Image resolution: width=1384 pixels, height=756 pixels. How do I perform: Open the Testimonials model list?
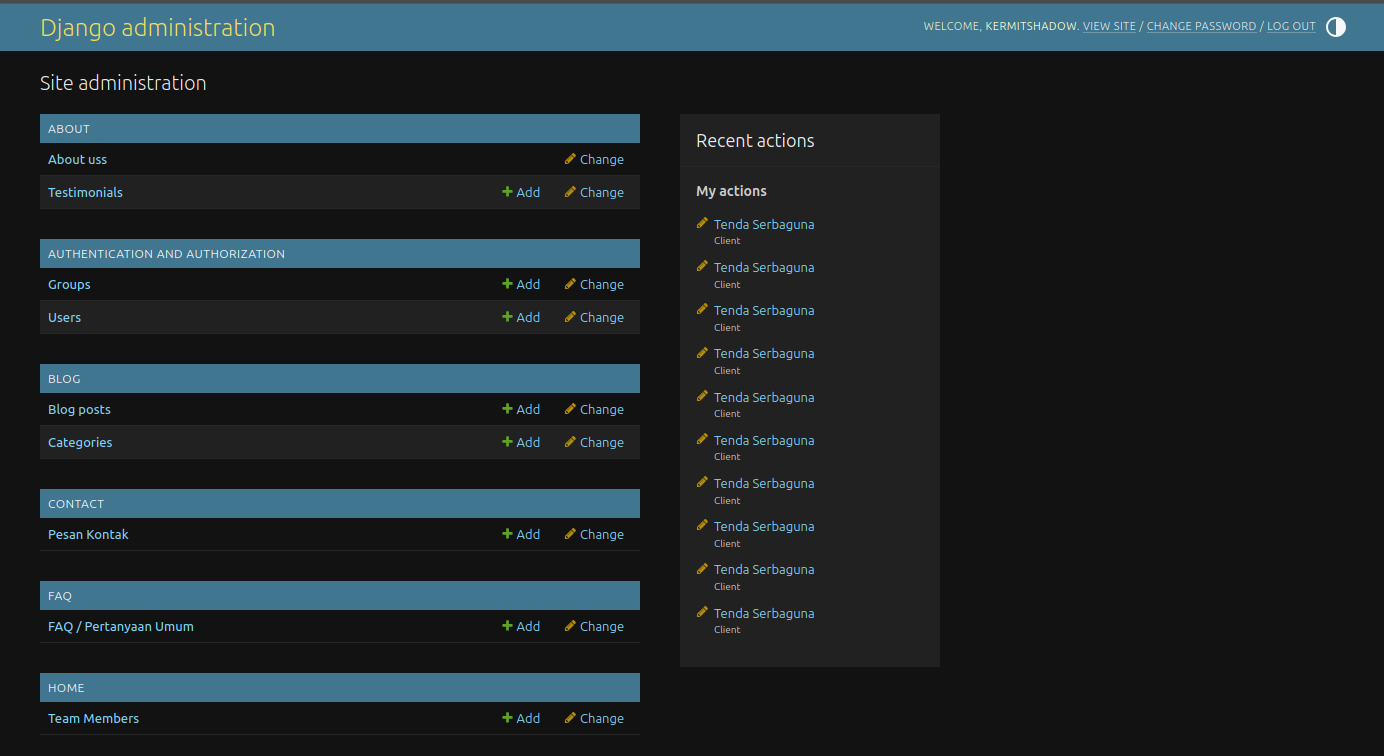click(x=85, y=192)
